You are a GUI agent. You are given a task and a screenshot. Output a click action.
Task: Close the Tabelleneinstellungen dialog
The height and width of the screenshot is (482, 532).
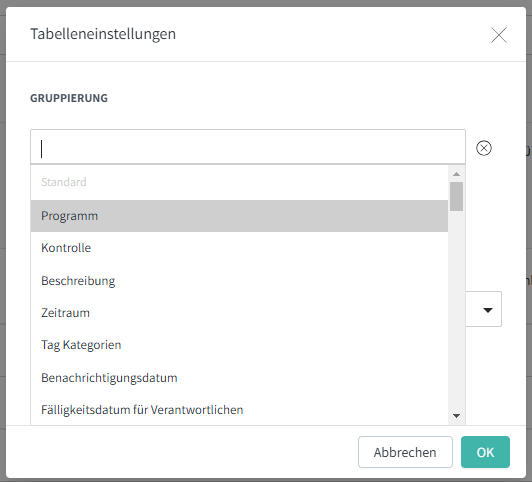pos(498,35)
